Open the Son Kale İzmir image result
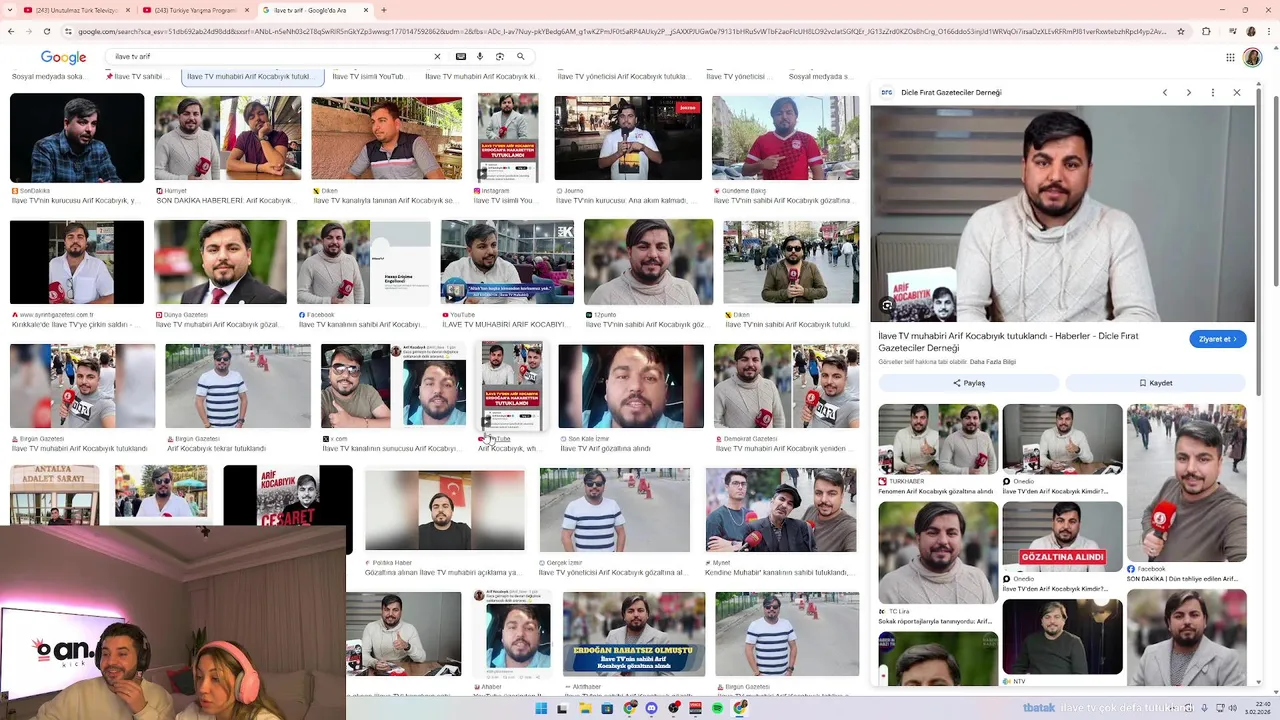Image resolution: width=1280 pixels, height=720 pixels. pos(631,386)
